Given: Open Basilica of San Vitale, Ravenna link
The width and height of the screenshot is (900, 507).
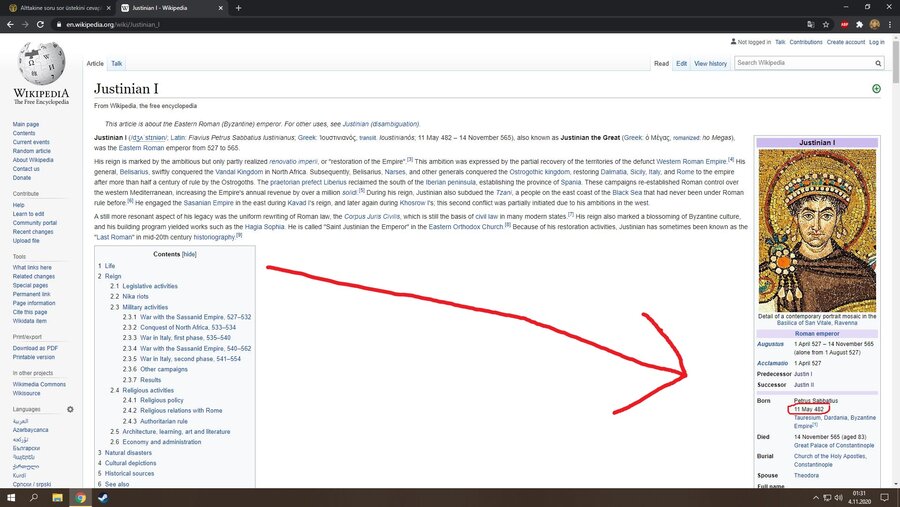Looking at the screenshot, I should tap(817, 323).
